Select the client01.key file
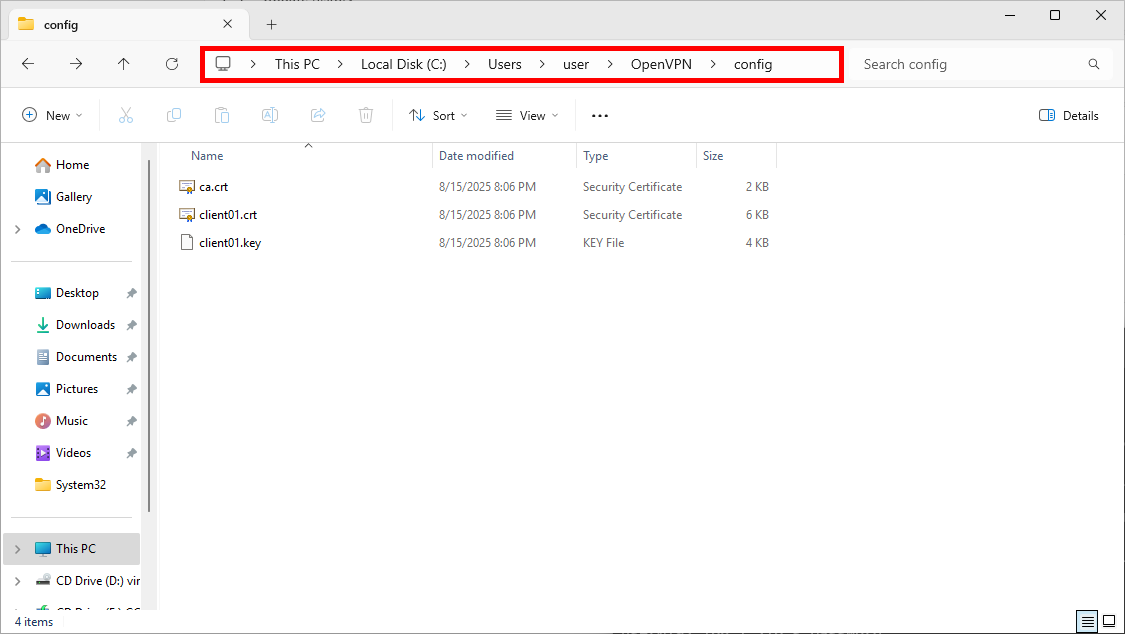 pyautogui.click(x=229, y=242)
